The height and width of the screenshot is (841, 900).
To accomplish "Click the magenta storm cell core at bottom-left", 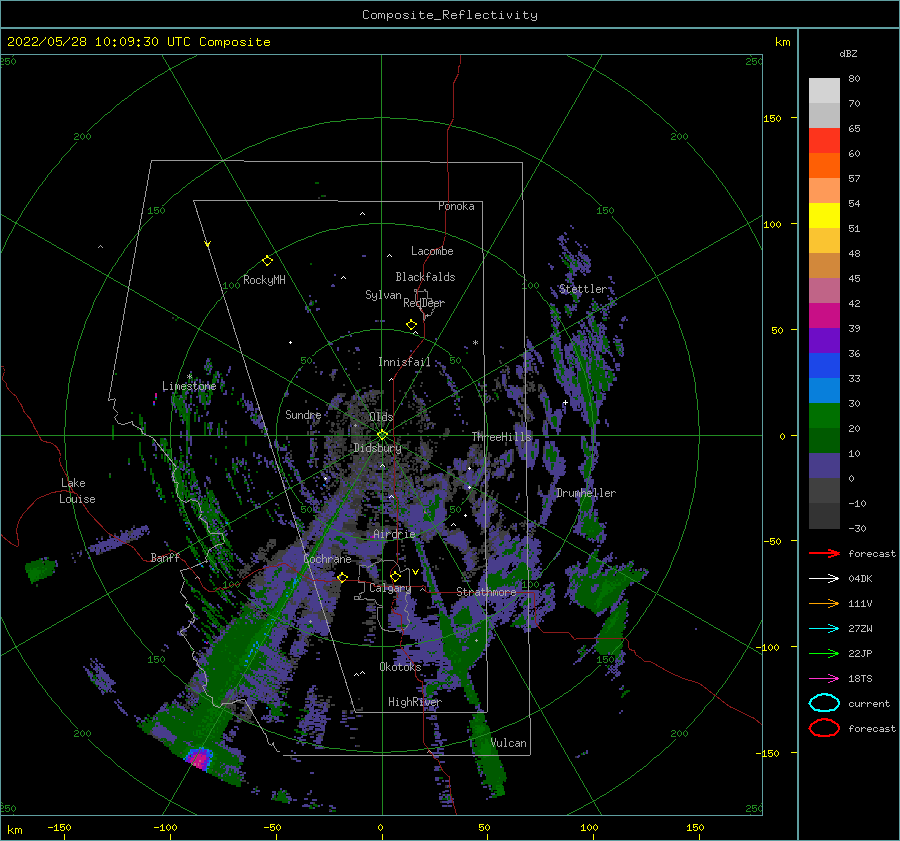I will click(199, 759).
